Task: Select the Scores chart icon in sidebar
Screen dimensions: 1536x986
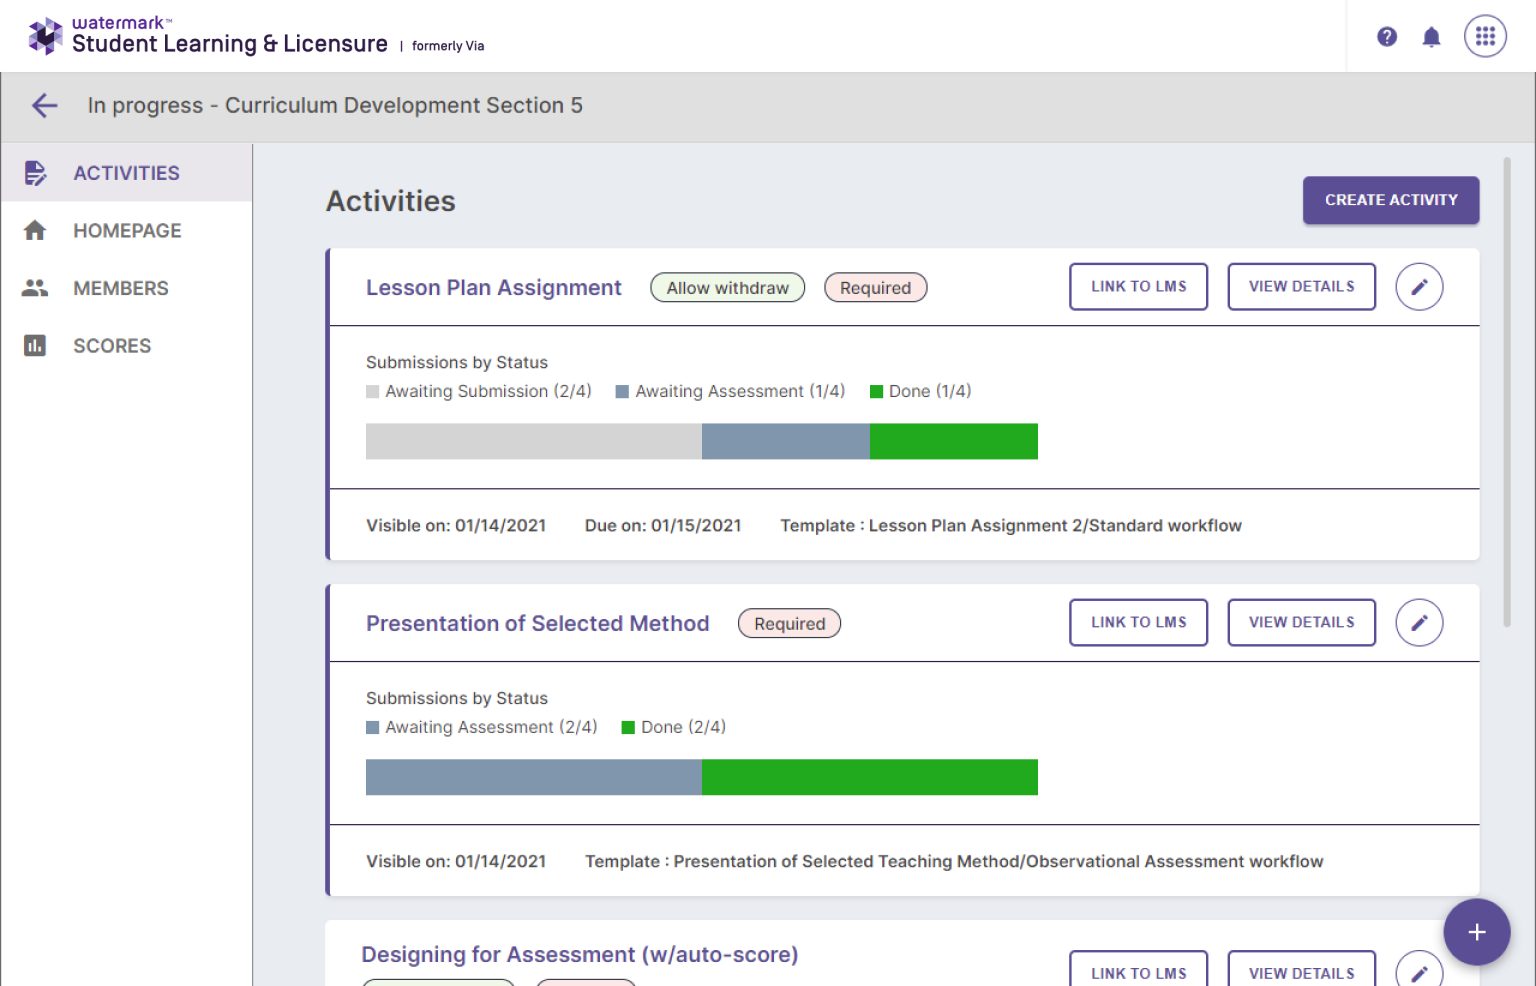Action: [35, 345]
